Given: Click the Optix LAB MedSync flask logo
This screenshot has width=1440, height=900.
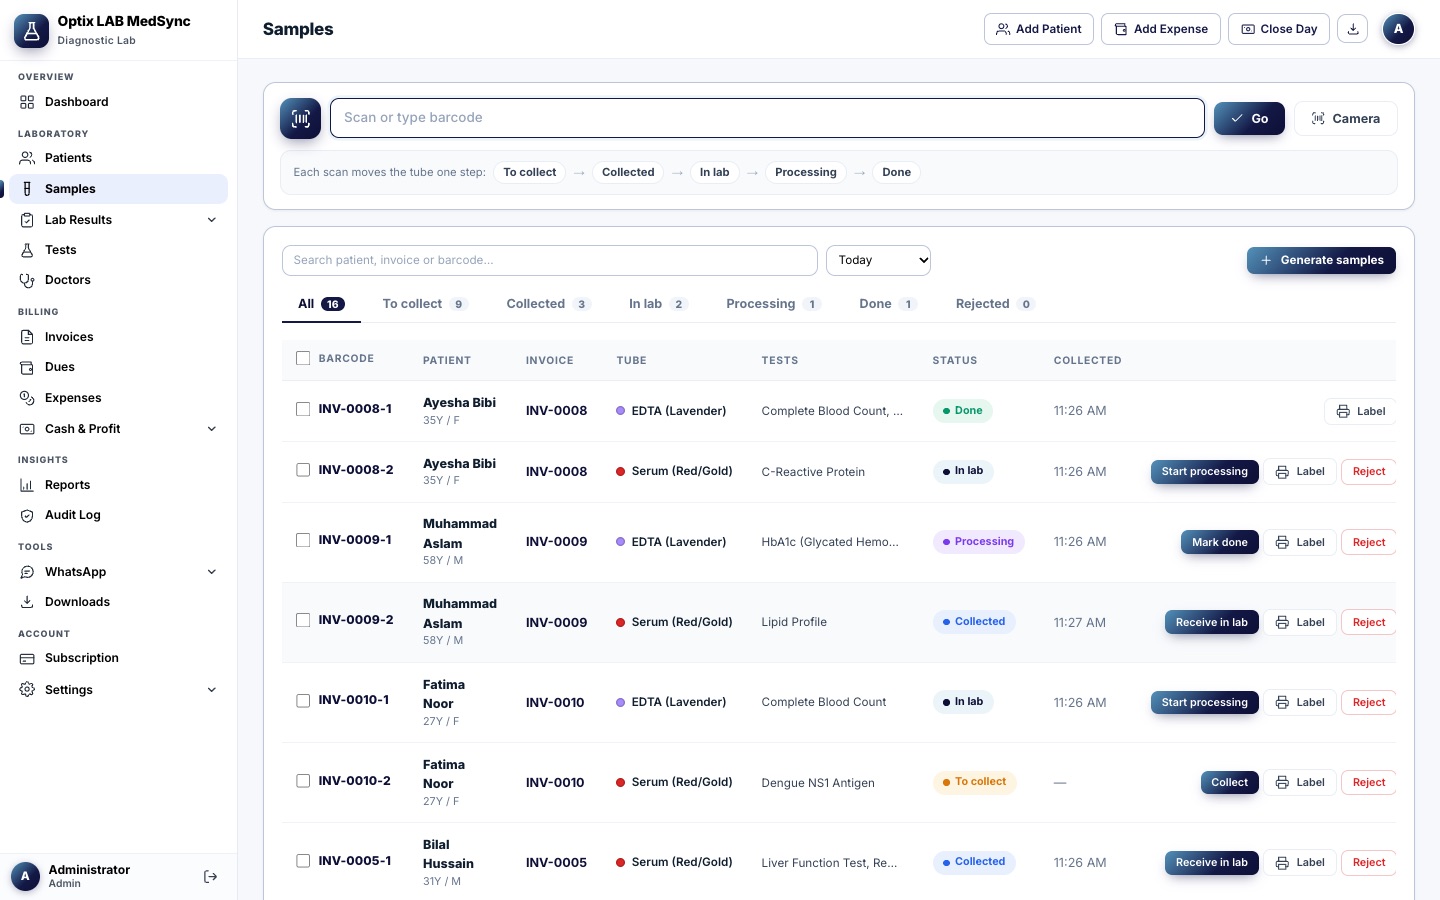Looking at the screenshot, I should point(32,31).
